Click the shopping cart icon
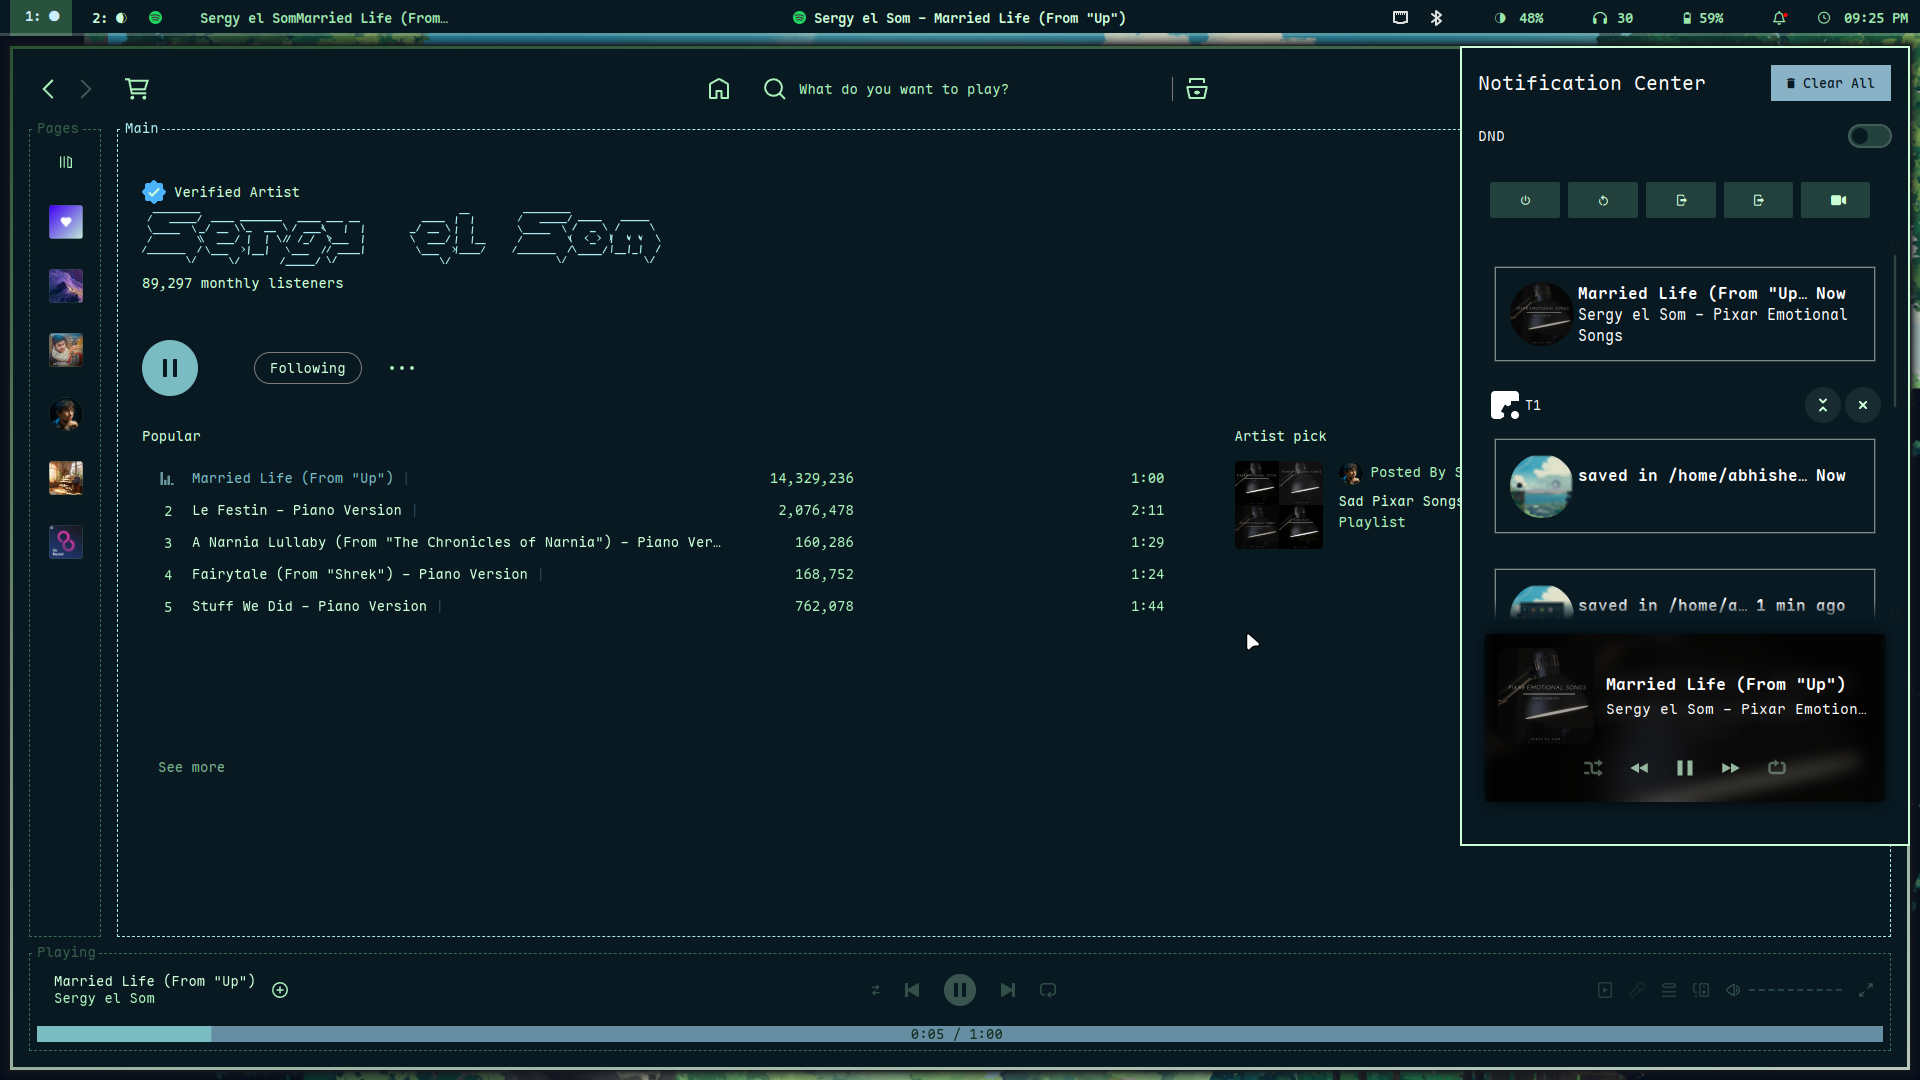This screenshot has height=1080, width=1920. click(137, 89)
